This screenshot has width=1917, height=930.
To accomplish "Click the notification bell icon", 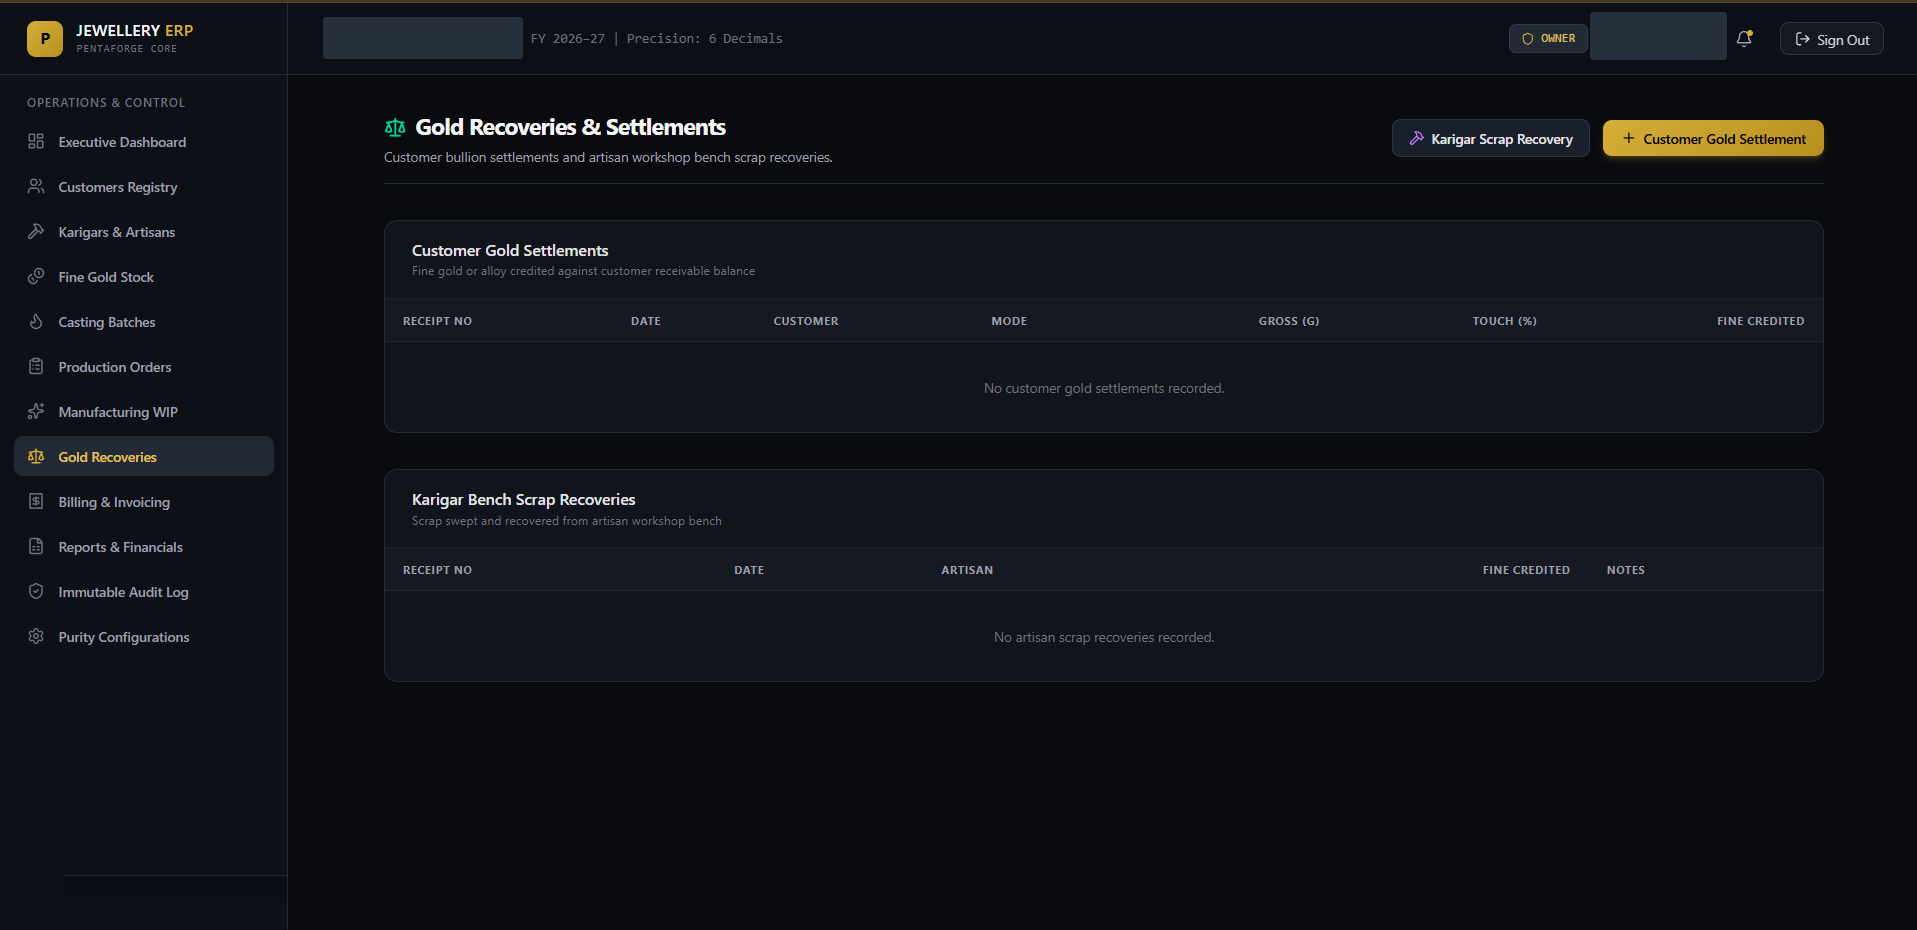I will coord(1744,39).
